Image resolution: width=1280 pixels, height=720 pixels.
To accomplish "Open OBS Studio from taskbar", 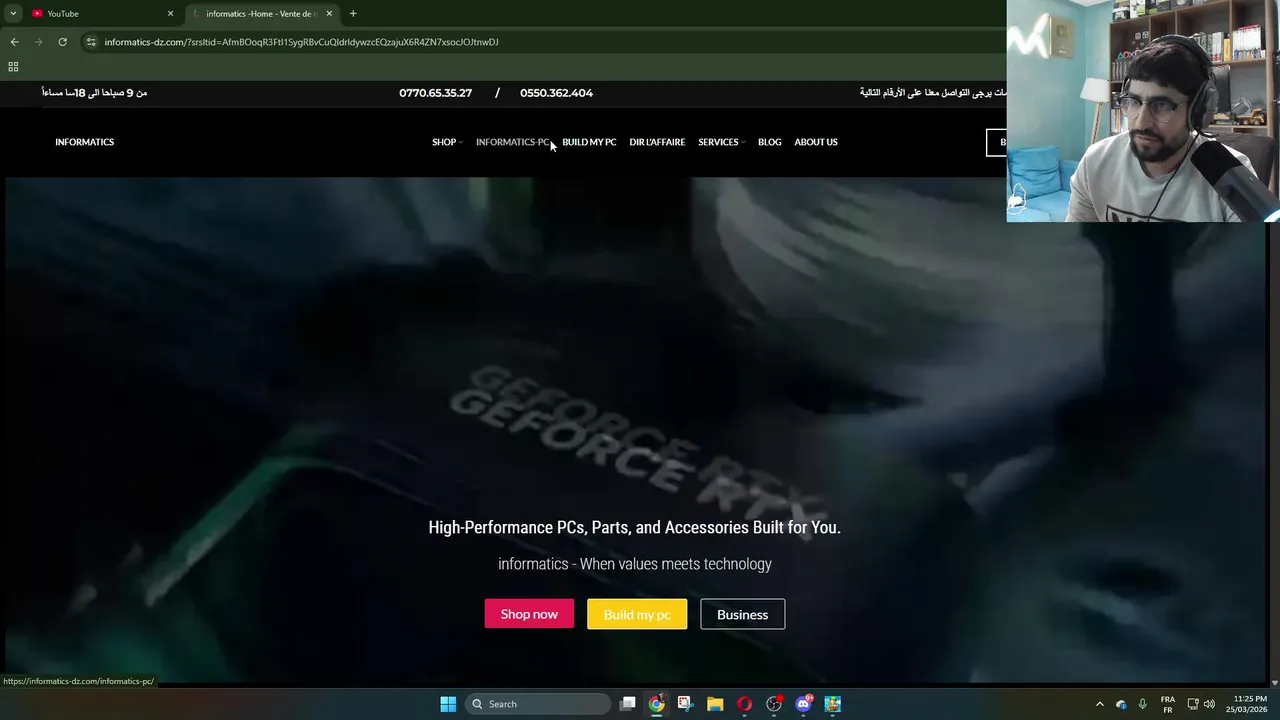I will [x=774, y=704].
